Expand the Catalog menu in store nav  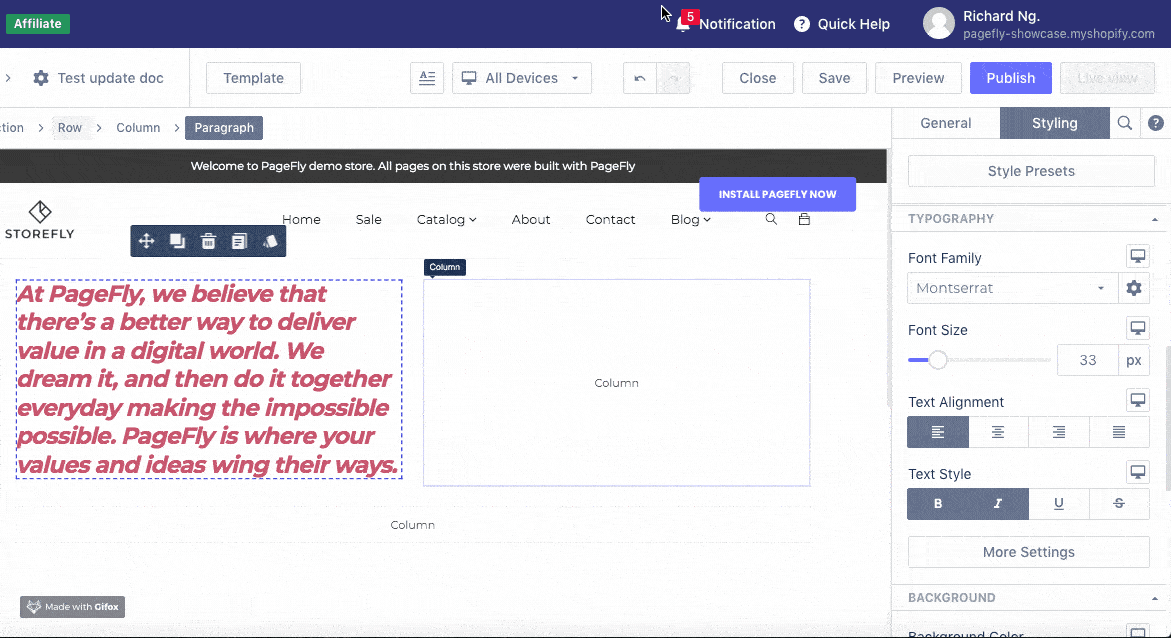click(447, 219)
